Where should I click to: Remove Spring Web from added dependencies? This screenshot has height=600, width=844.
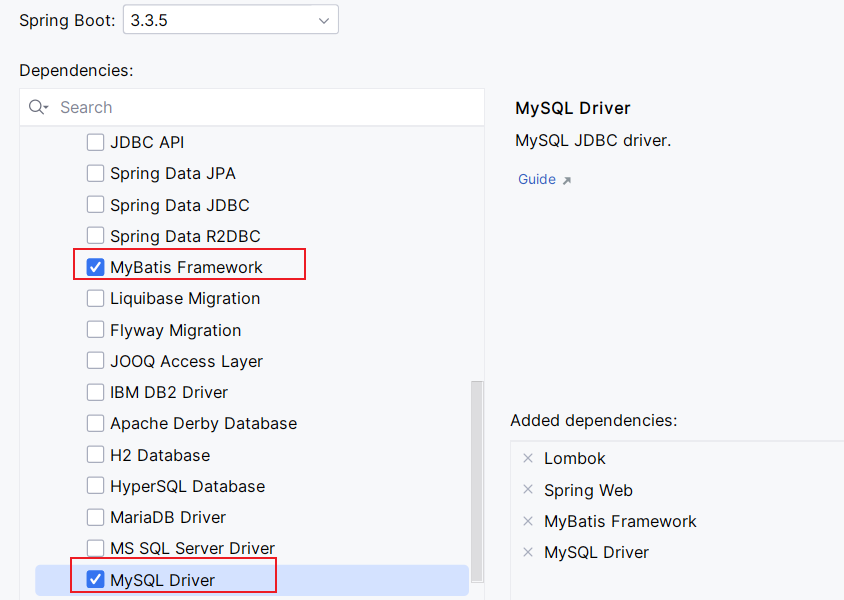pos(528,490)
